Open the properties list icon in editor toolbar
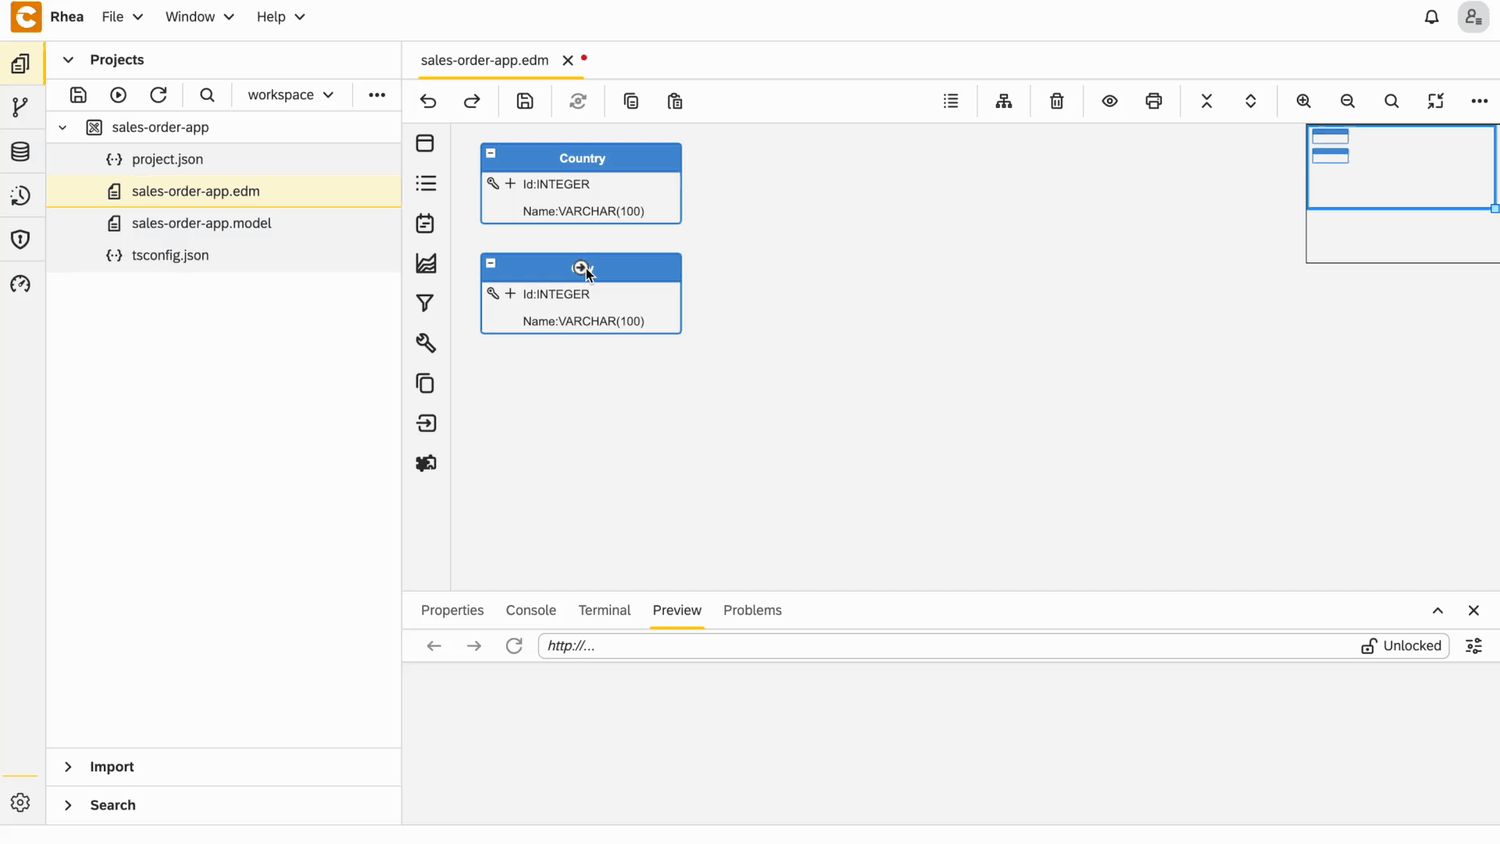This screenshot has height=844, width=1500. click(x=951, y=101)
